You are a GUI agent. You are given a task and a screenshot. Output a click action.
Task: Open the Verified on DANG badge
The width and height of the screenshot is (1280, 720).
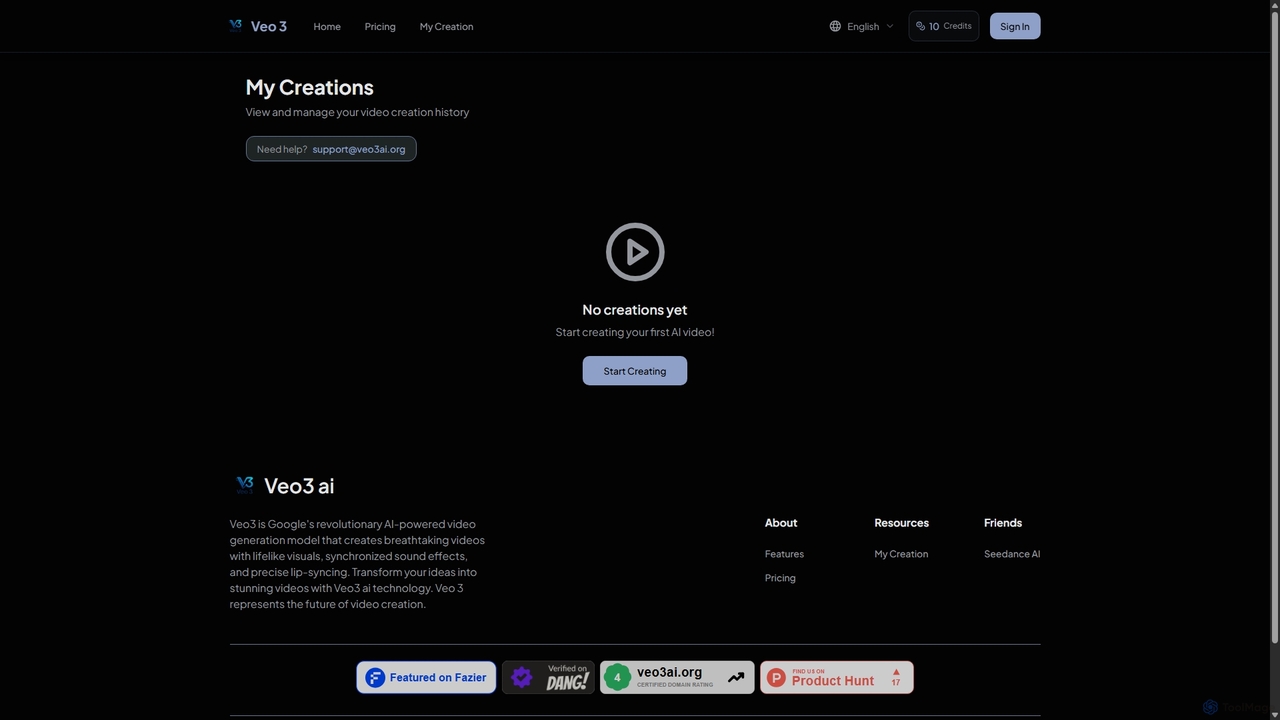click(548, 677)
